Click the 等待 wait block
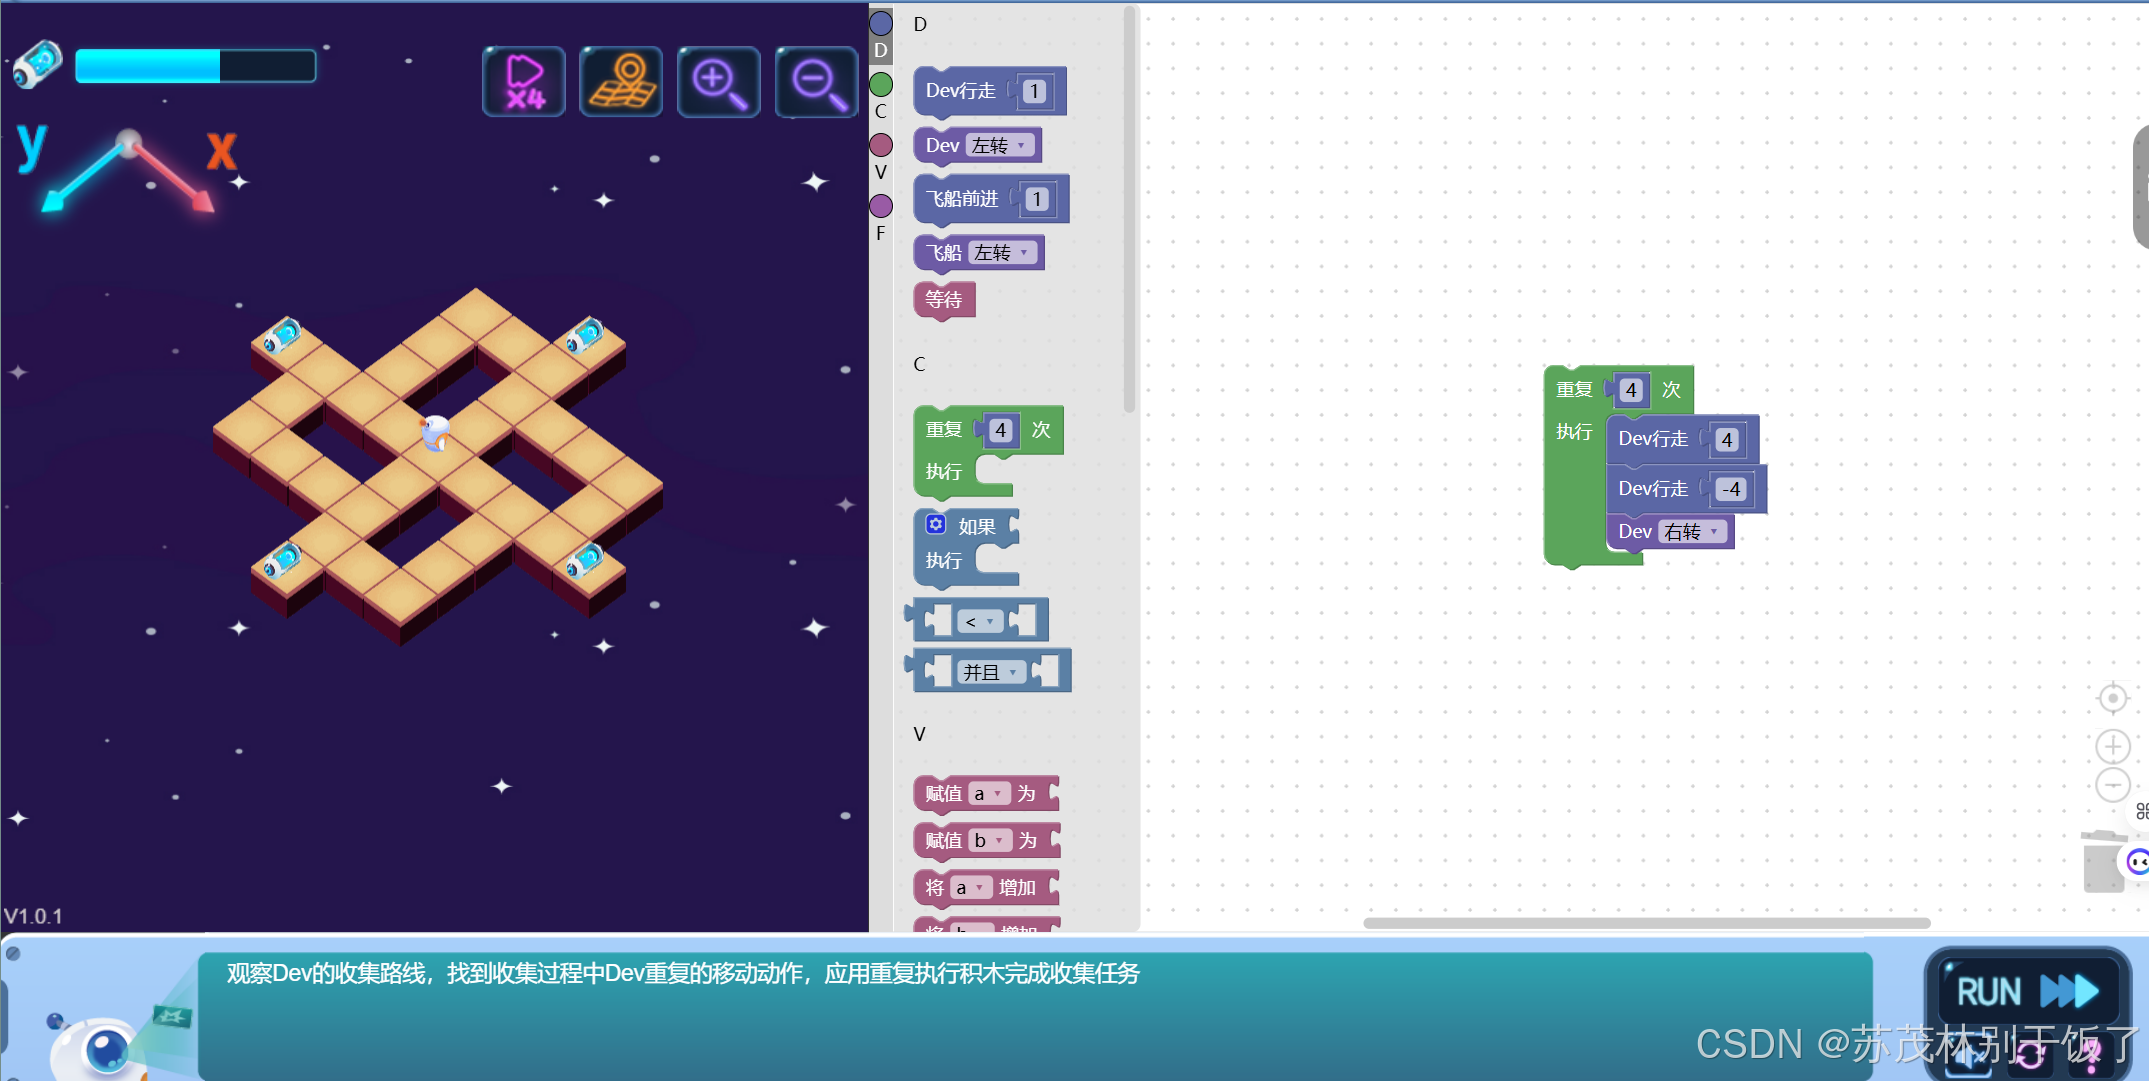The width and height of the screenshot is (2149, 1081). pos(943,299)
